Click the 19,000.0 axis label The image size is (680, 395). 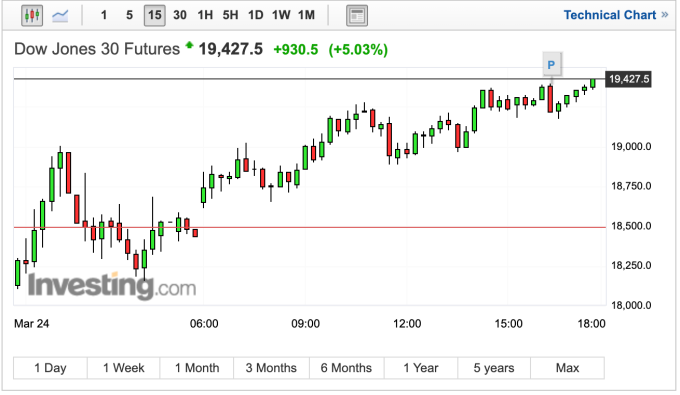[x=631, y=147]
